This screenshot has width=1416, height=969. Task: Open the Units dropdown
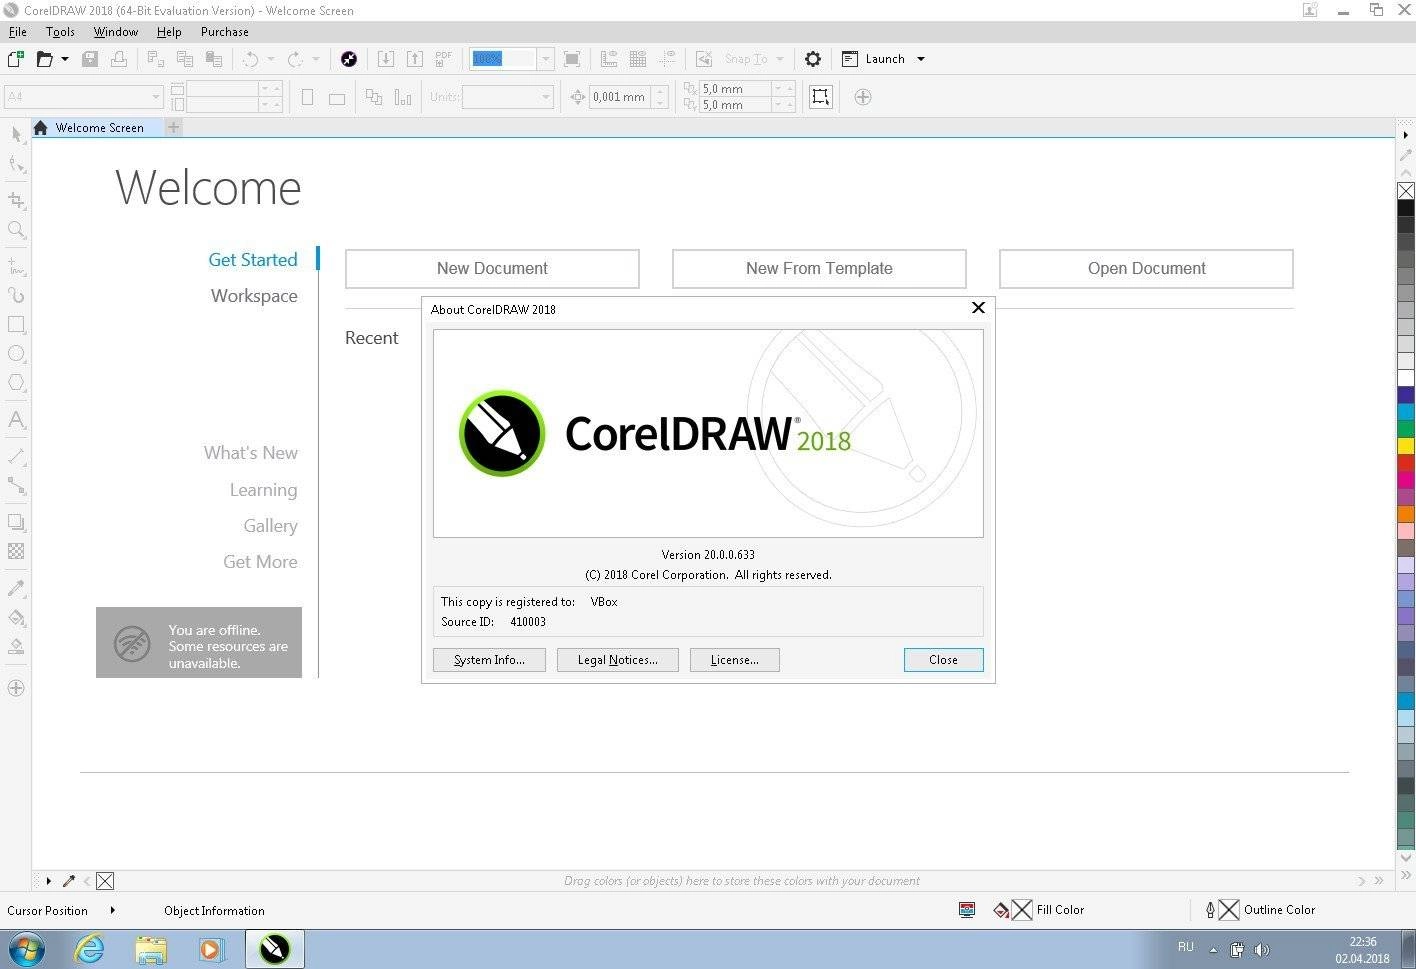tap(546, 97)
